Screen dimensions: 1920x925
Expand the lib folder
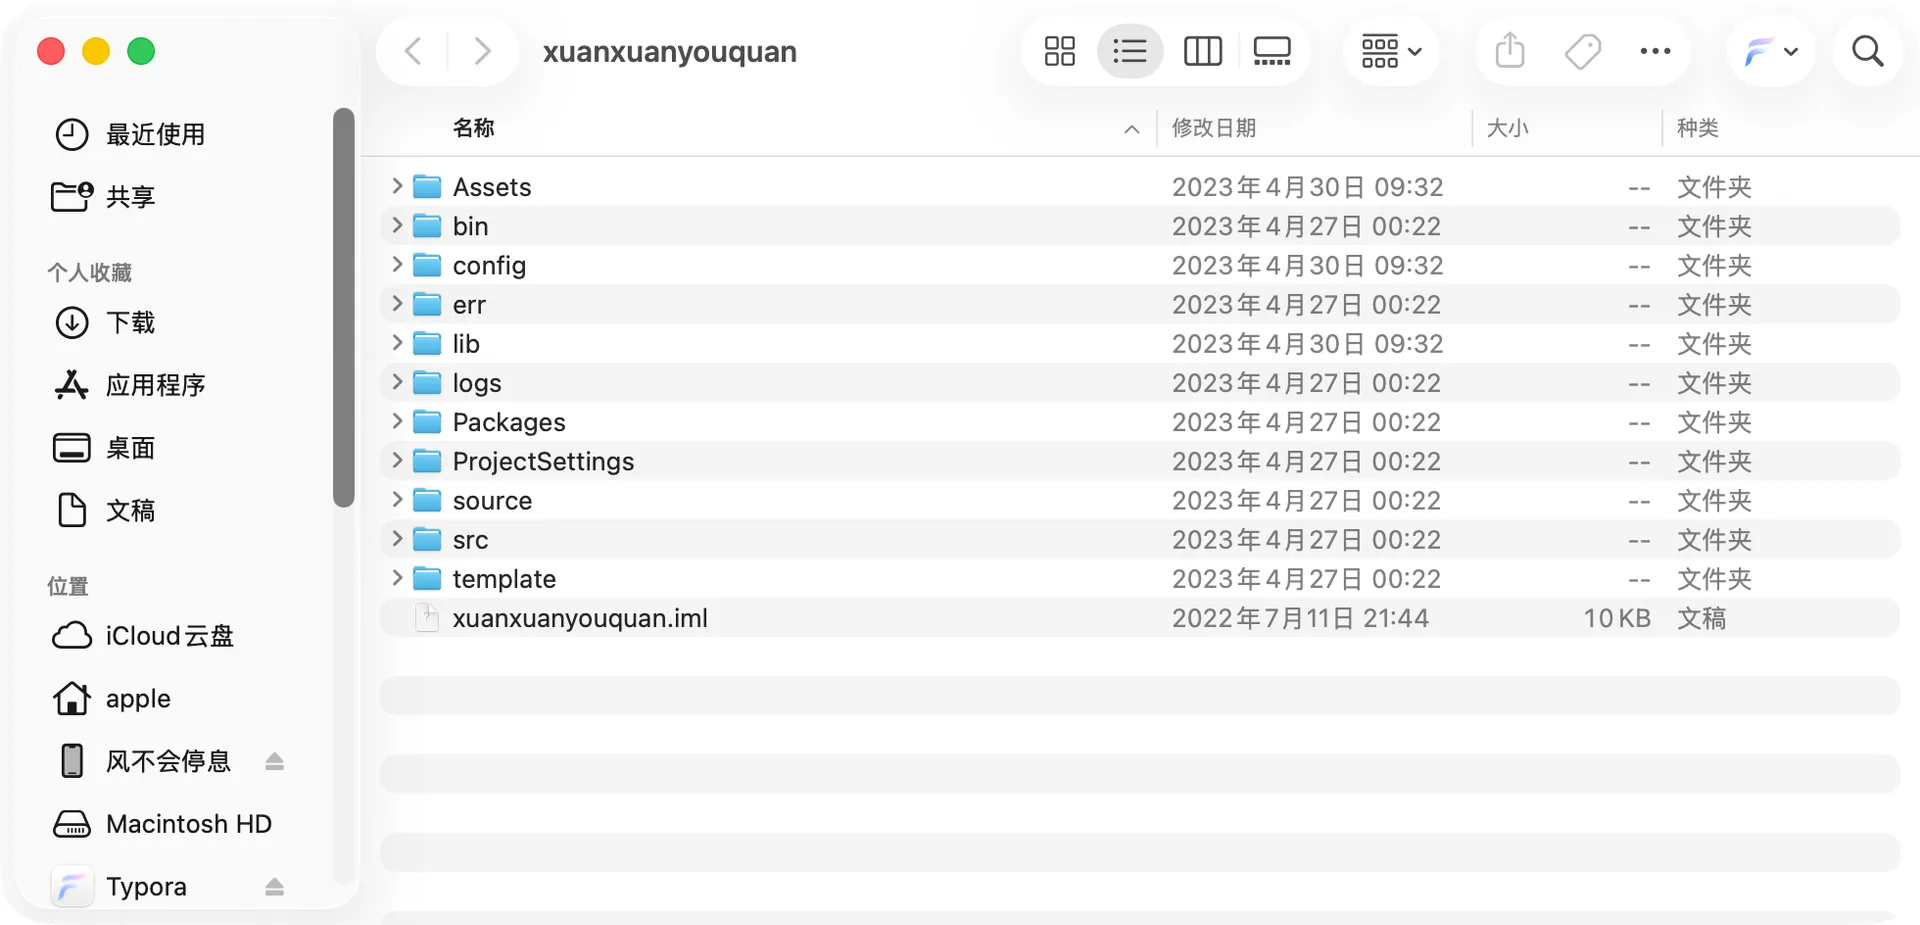click(397, 343)
